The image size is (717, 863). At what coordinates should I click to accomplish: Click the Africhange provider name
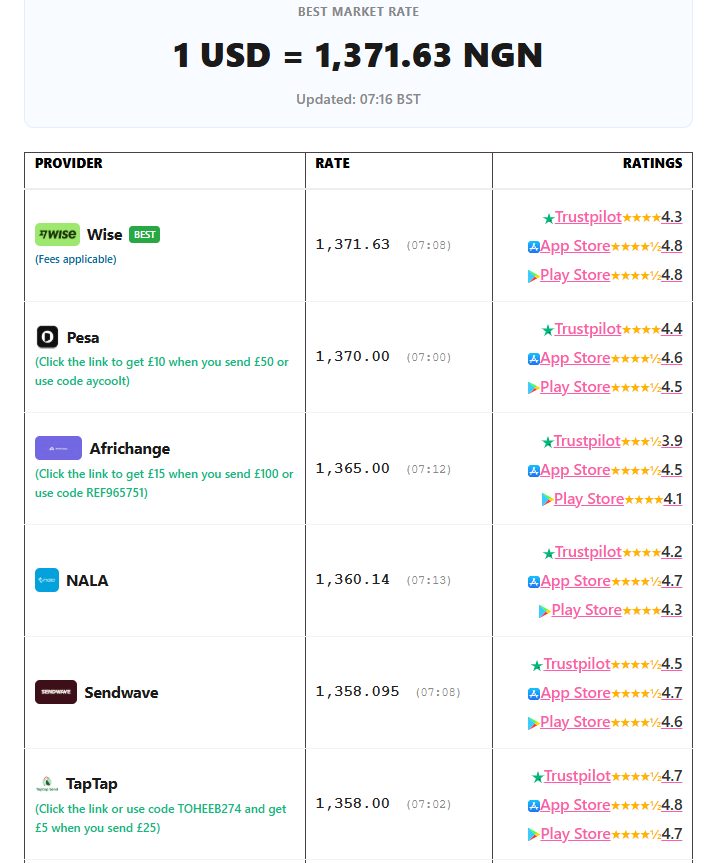click(x=130, y=449)
